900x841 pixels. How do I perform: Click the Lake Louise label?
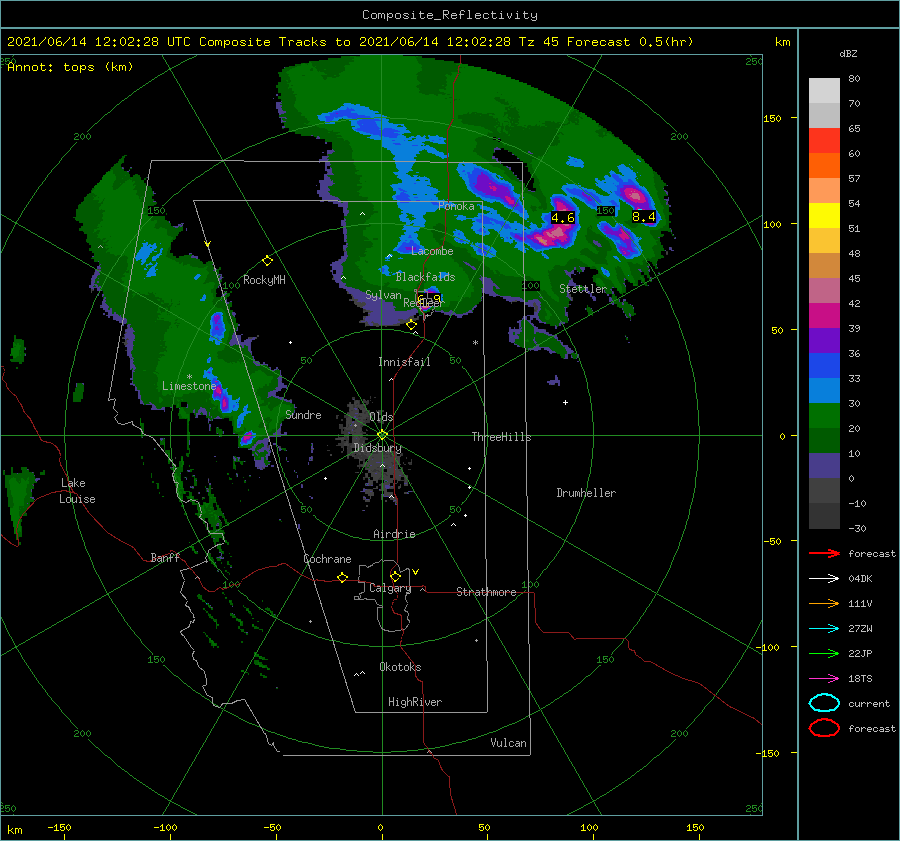[77, 491]
